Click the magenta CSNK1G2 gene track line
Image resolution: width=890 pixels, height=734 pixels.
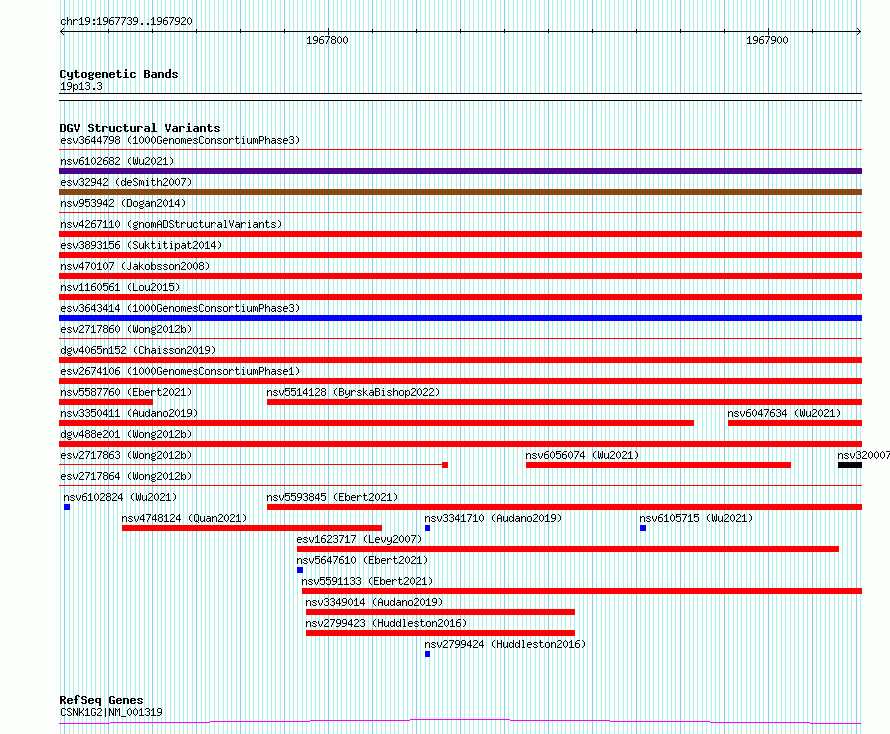pyautogui.click(x=460, y=721)
